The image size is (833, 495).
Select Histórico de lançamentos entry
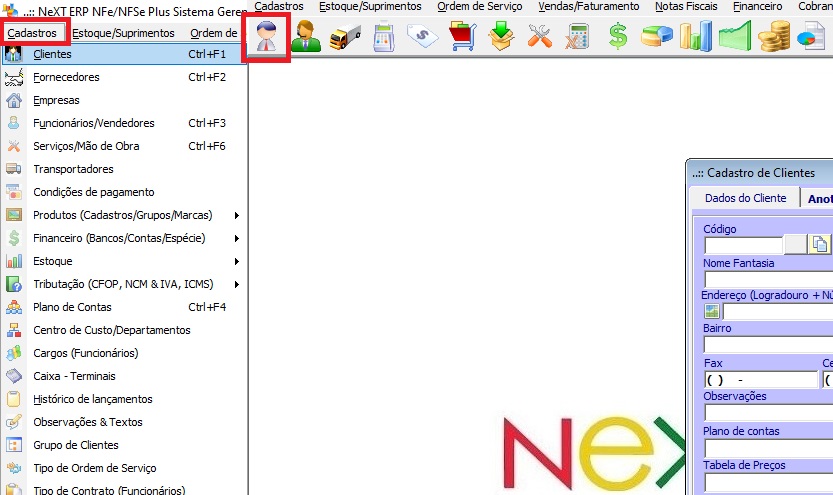(125, 399)
